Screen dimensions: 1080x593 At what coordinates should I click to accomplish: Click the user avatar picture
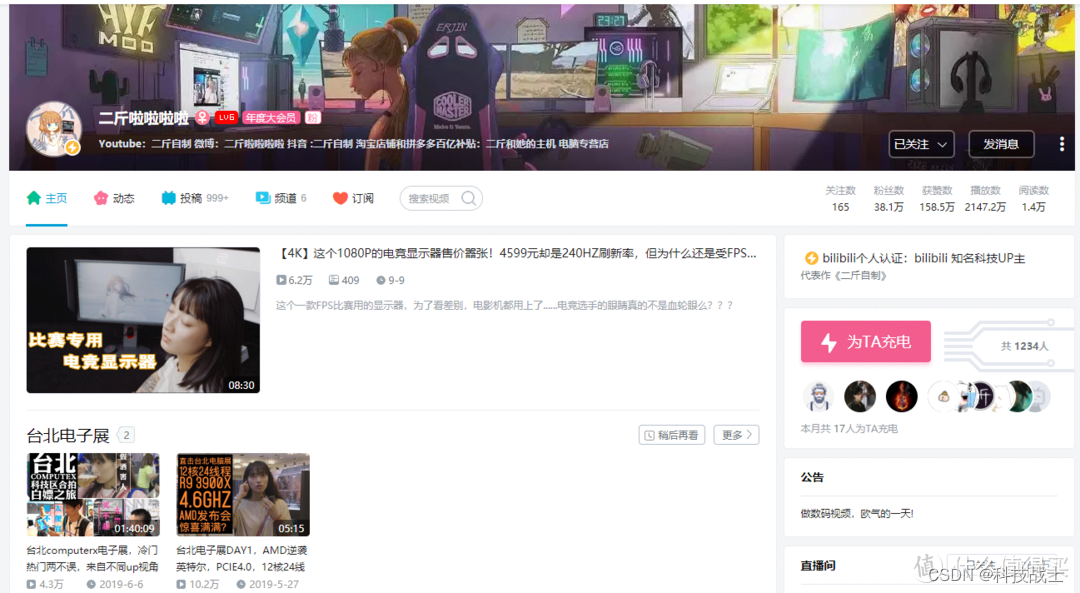coord(54,129)
